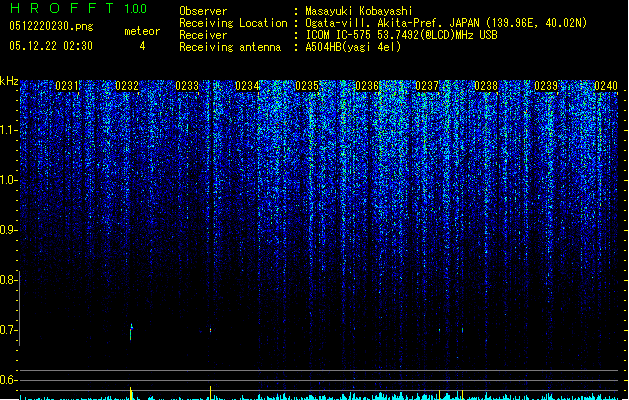Click the 'Receiver' field label

tap(203, 35)
